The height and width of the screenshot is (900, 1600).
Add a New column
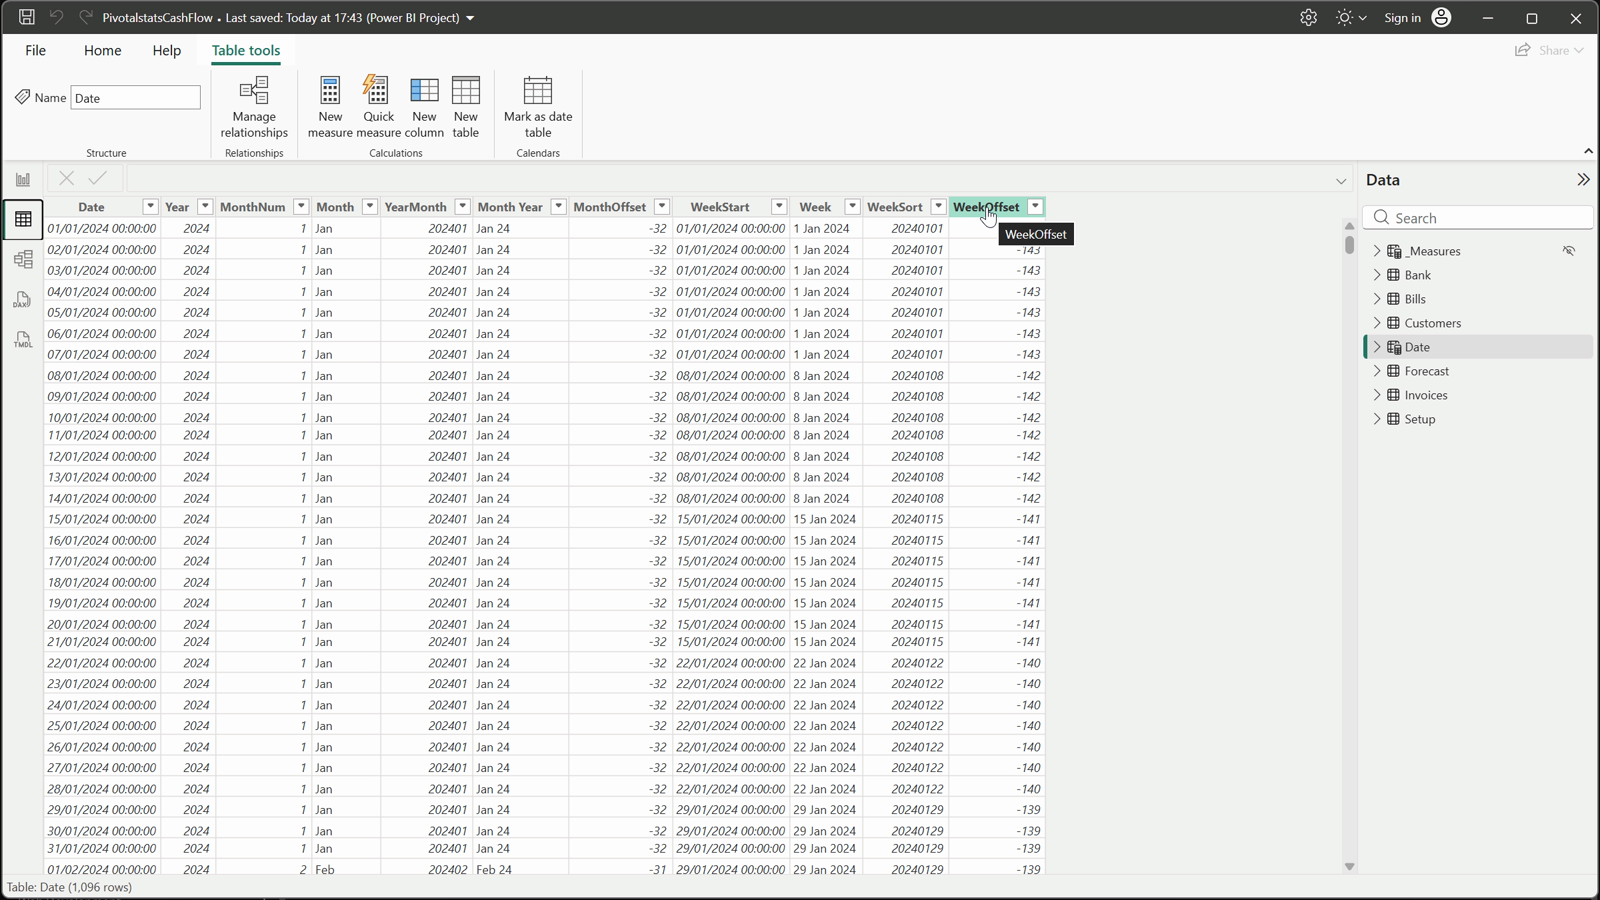pos(424,107)
